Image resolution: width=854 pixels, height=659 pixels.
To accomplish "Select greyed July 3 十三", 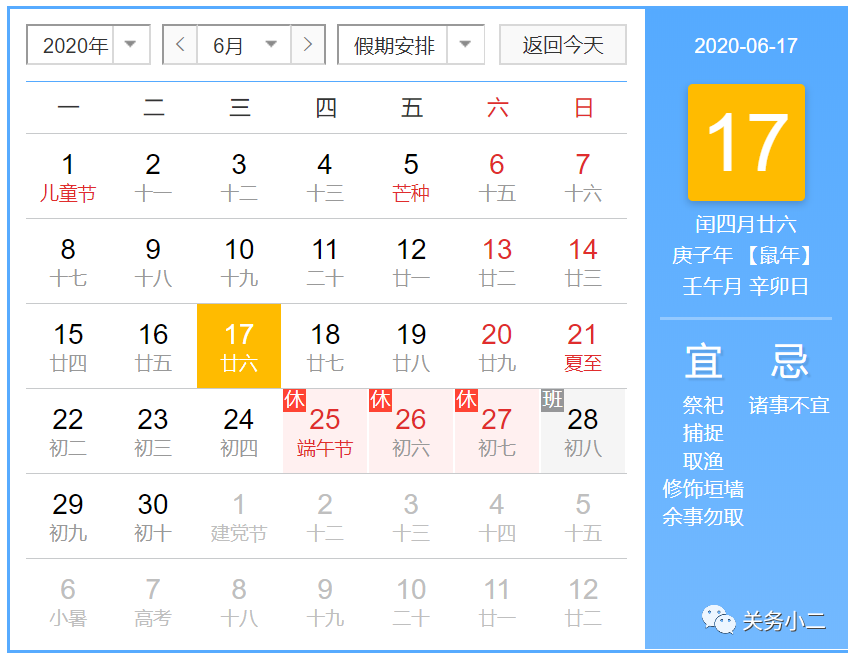I will [411, 516].
